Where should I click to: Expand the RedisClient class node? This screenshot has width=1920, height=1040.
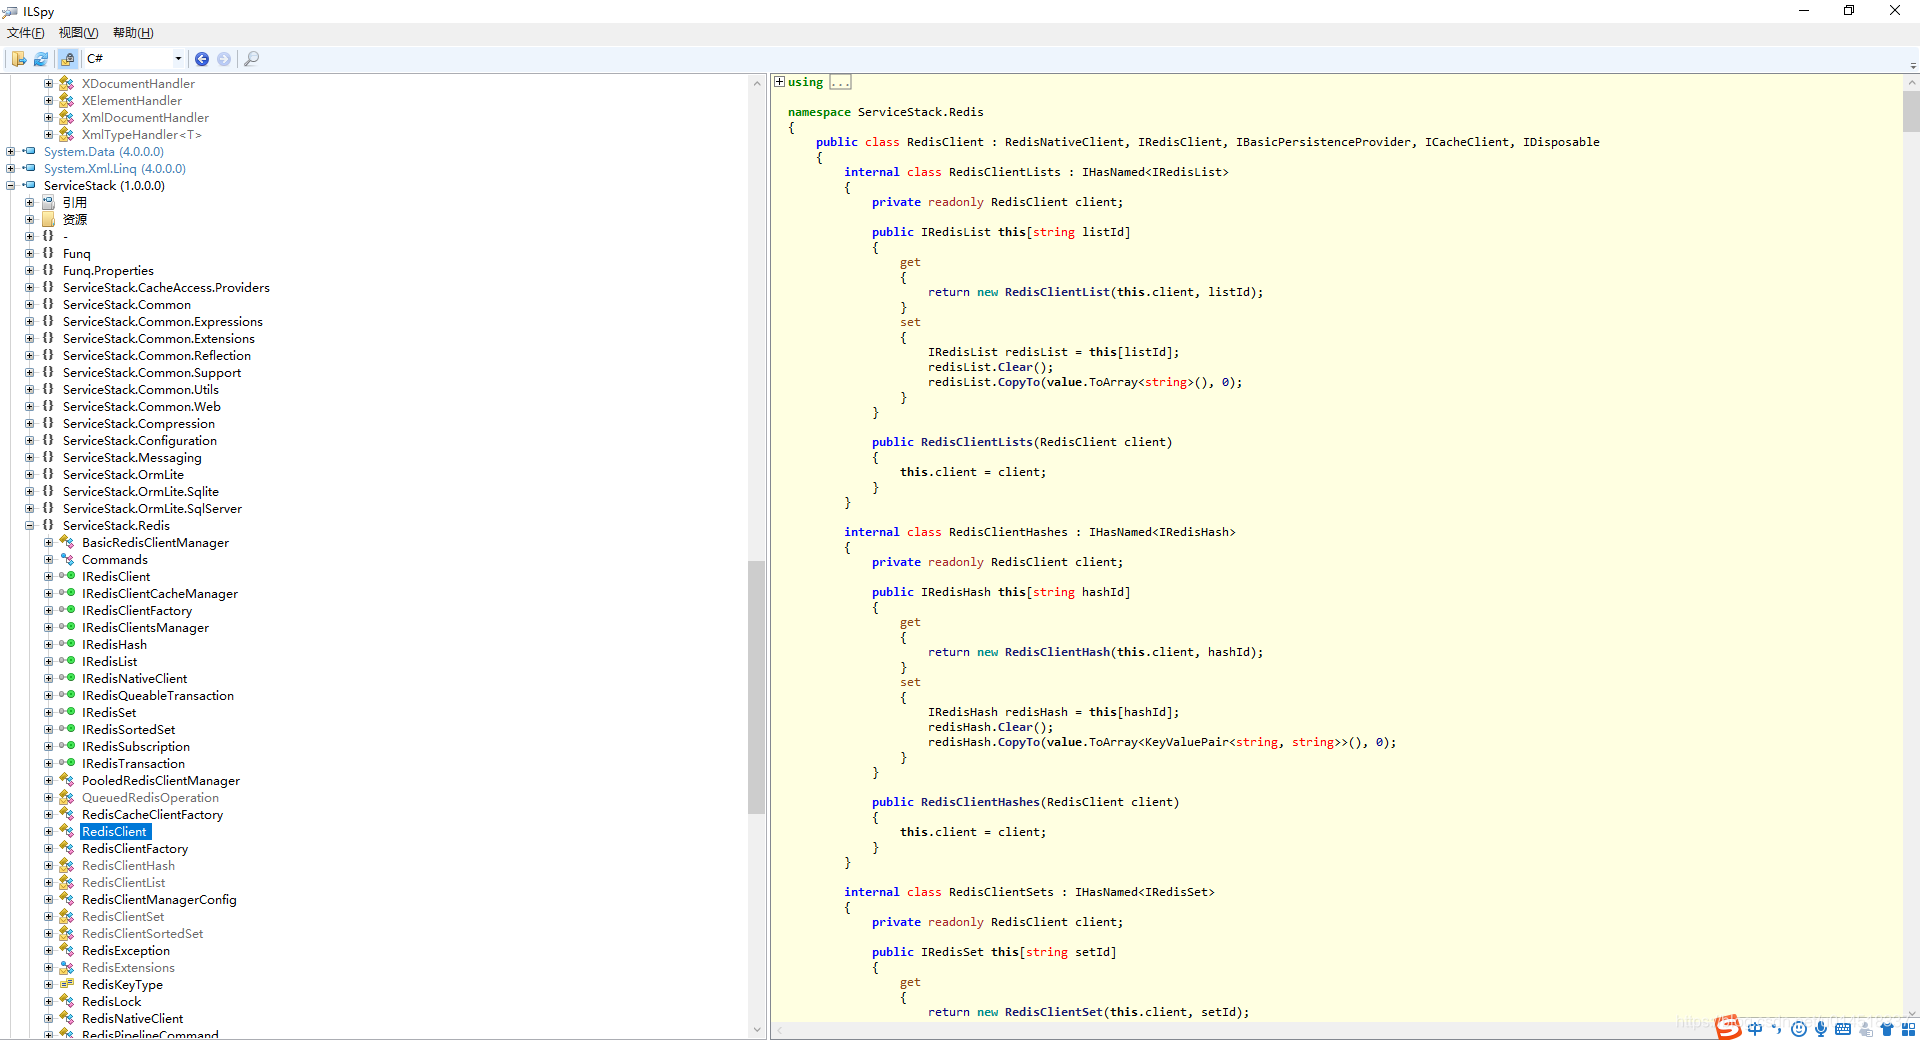pyautogui.click(x=49, y=832)
